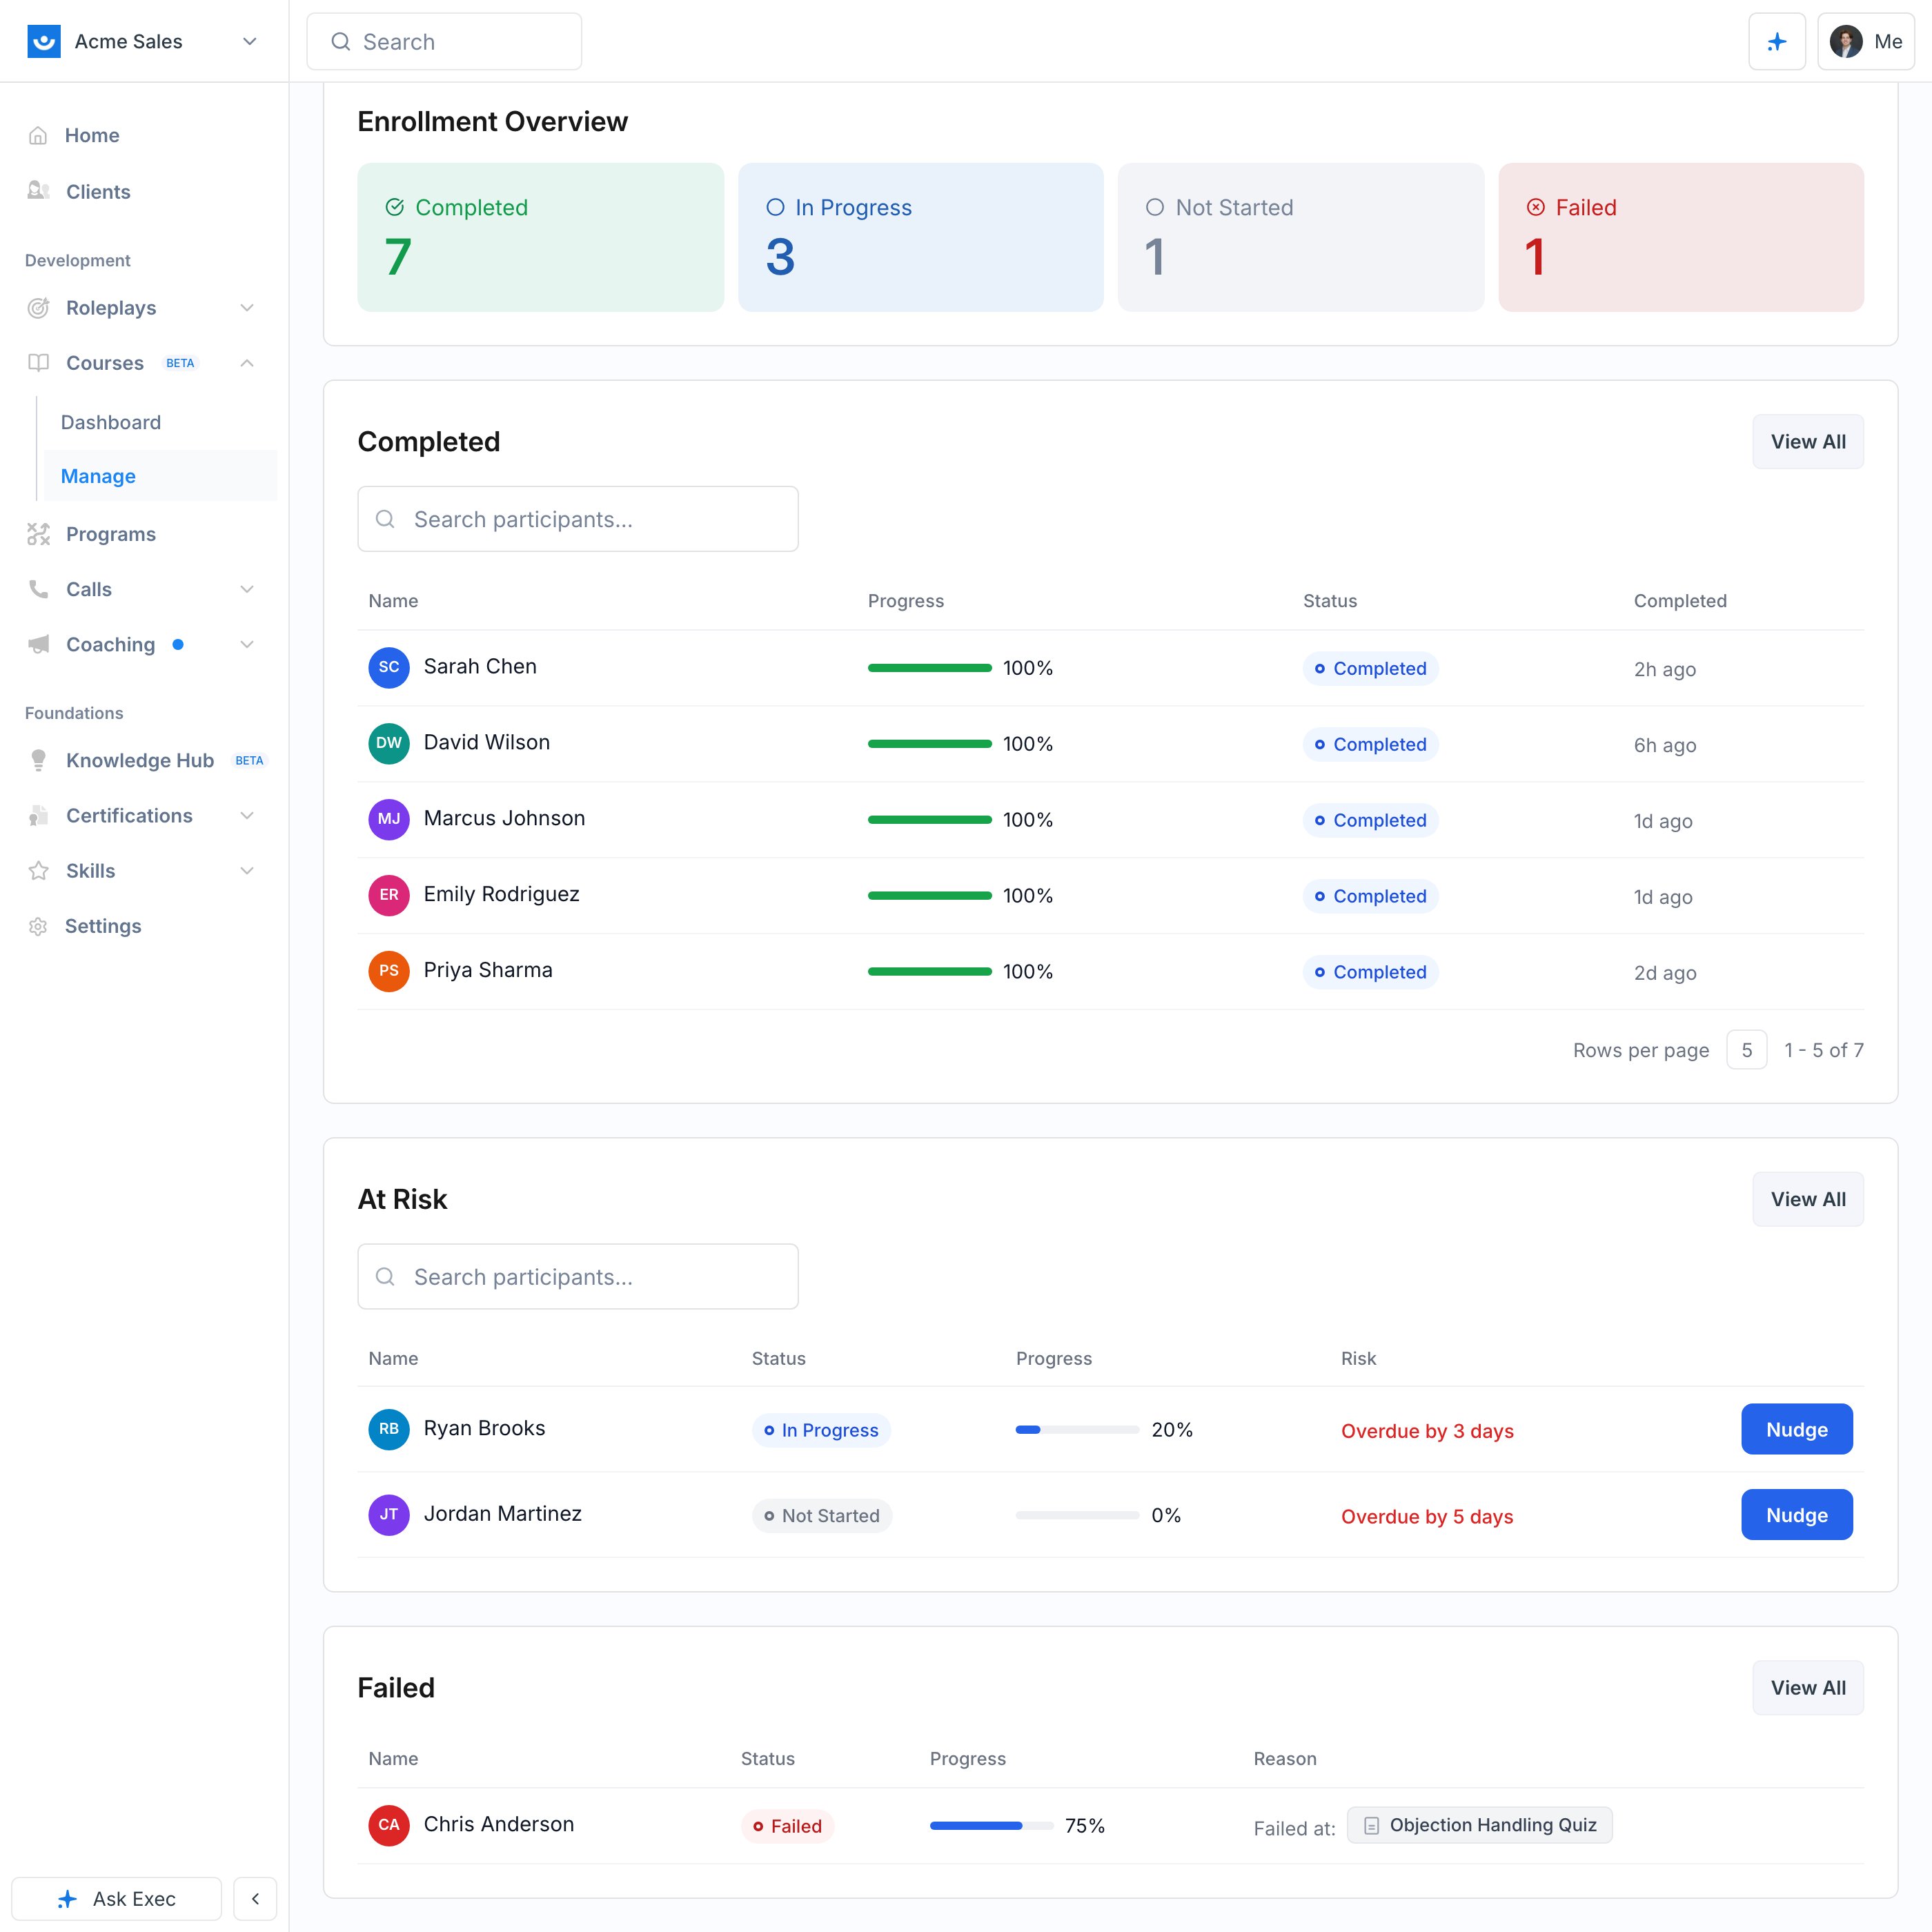
Task: Click the '6h ago' completed time
Action: [1665, 745]
